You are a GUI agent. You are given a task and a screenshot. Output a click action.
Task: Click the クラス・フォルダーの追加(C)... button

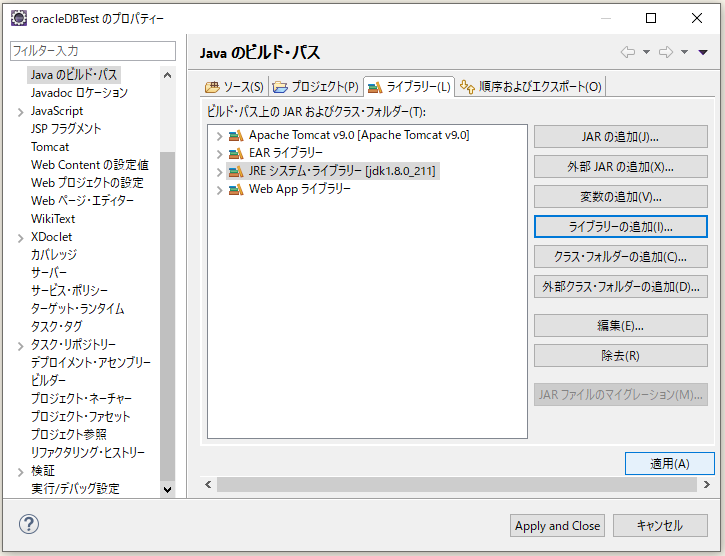point(621,257)
